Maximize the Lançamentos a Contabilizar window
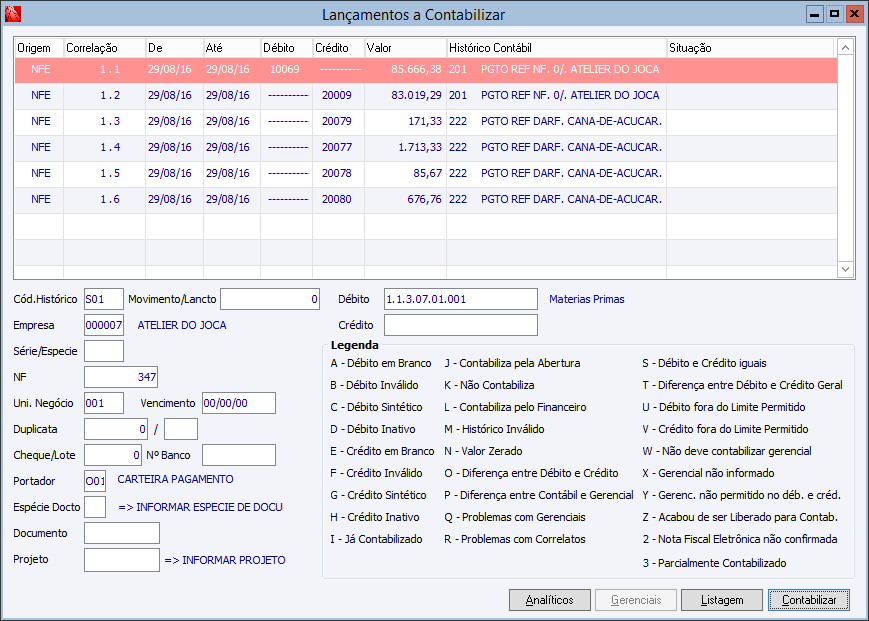 (834, 14)
